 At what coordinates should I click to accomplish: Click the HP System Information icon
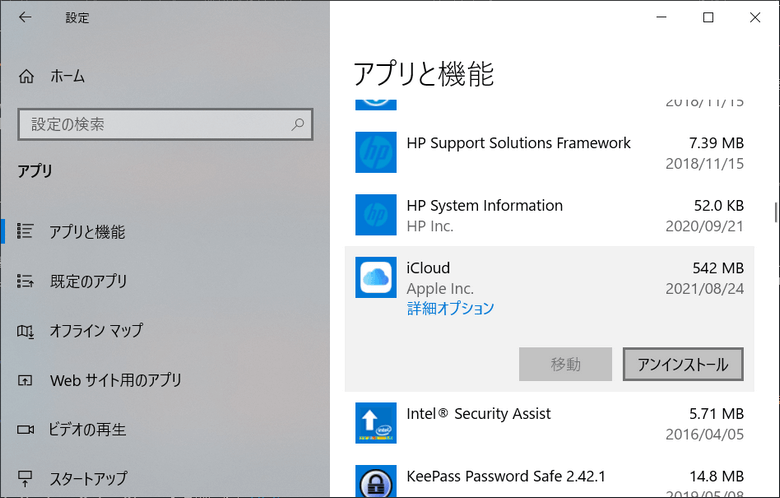376,214
